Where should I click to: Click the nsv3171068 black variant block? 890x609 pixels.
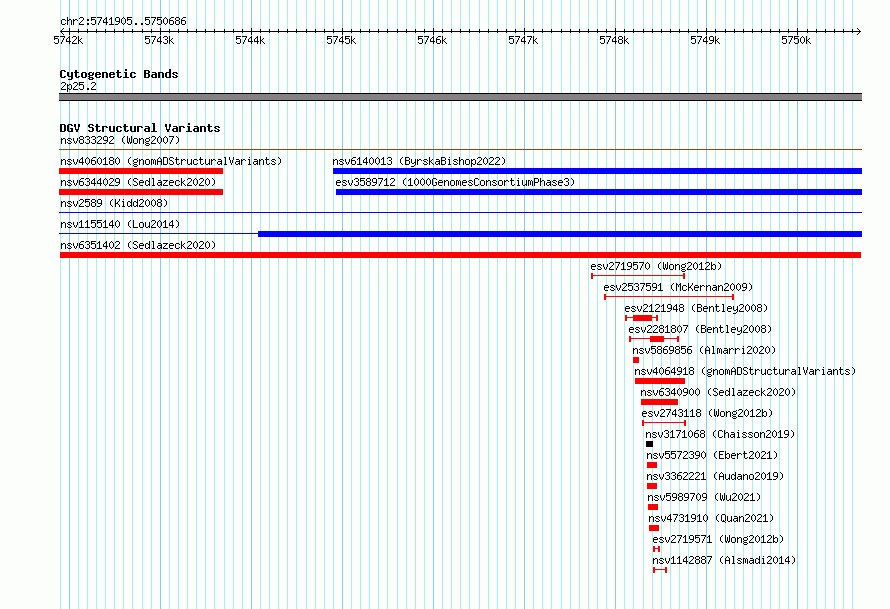coord(649,444)
